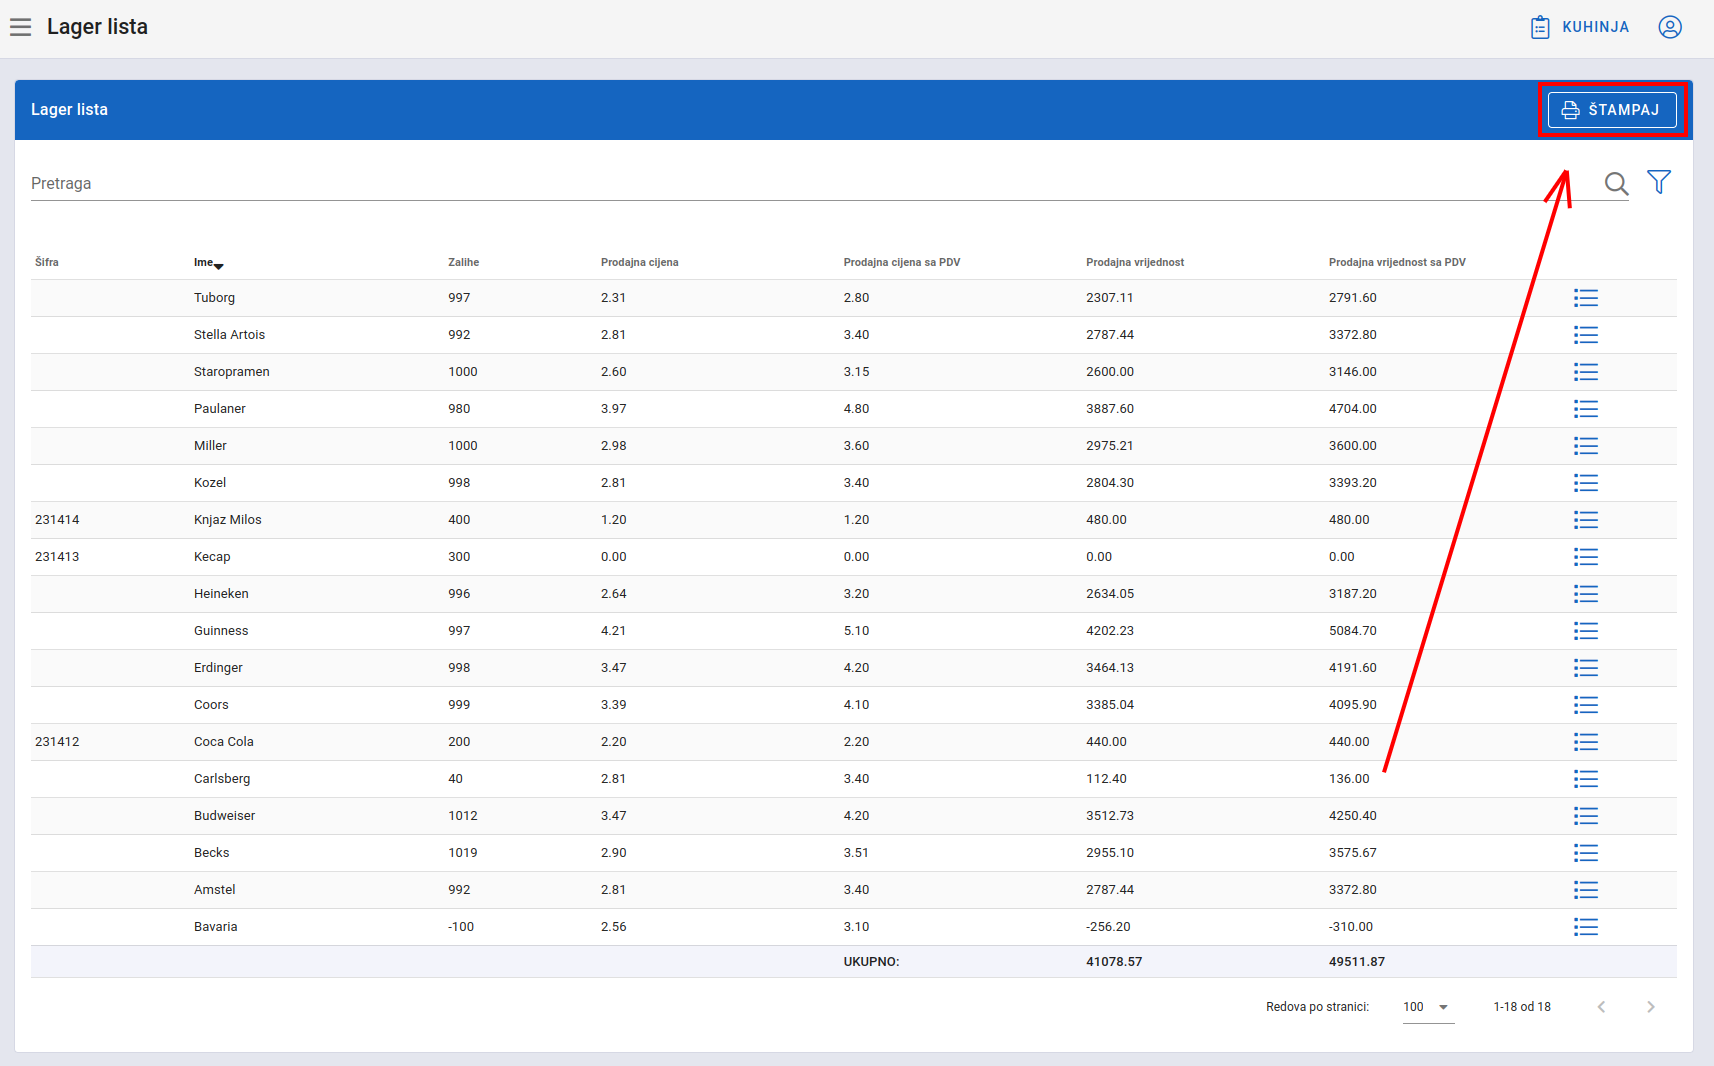
Task: Sort by the Zalihe column header
Action: pyautogui.click(x=463, y=263)
